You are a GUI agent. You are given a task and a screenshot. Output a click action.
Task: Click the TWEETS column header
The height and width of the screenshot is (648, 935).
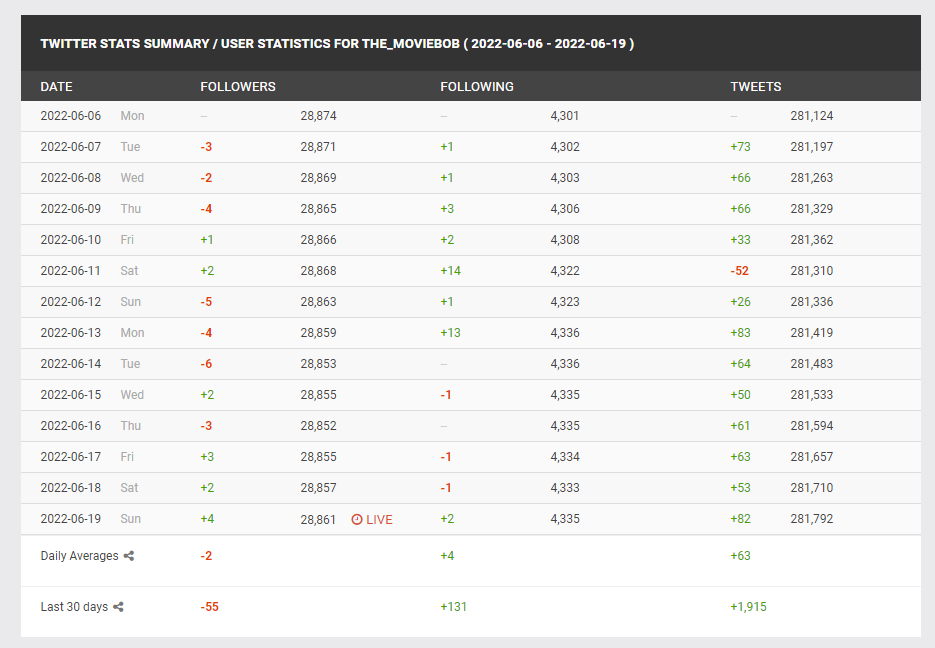756,87
